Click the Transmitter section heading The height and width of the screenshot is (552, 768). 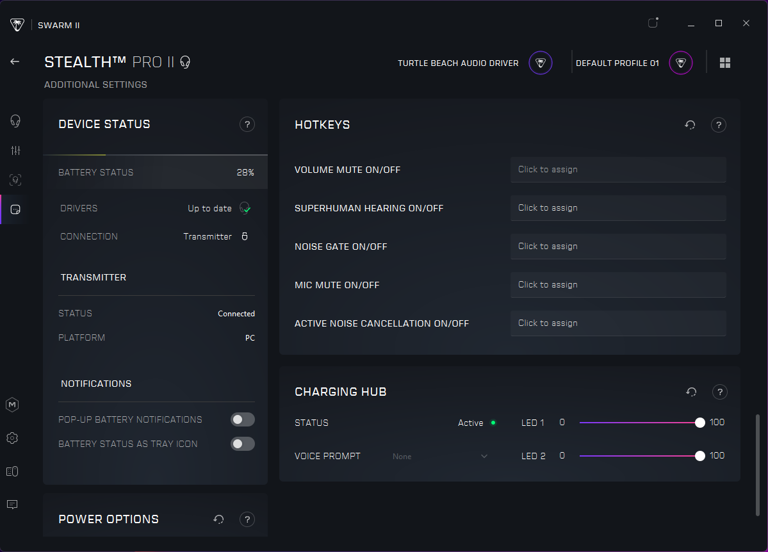tap(94, 277)
